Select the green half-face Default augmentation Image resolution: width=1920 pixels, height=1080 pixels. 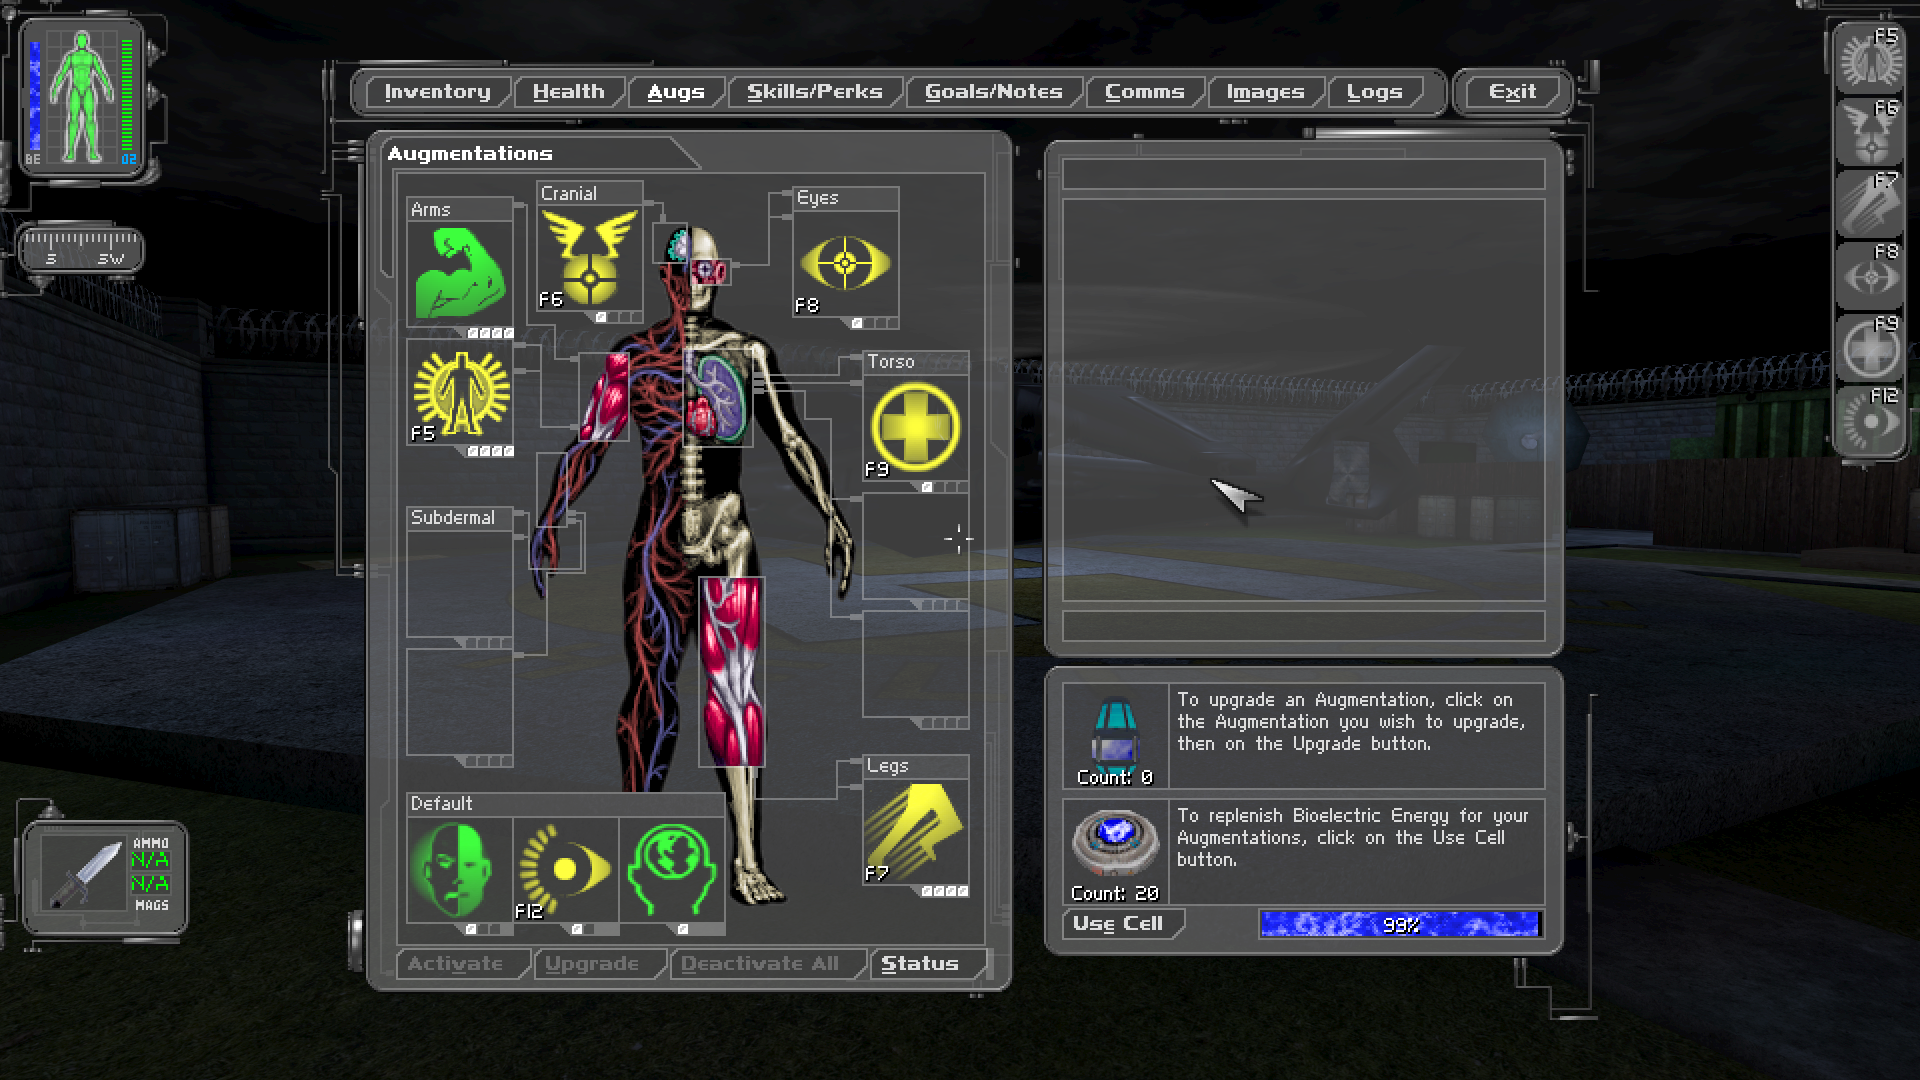[x=460, y=870]
